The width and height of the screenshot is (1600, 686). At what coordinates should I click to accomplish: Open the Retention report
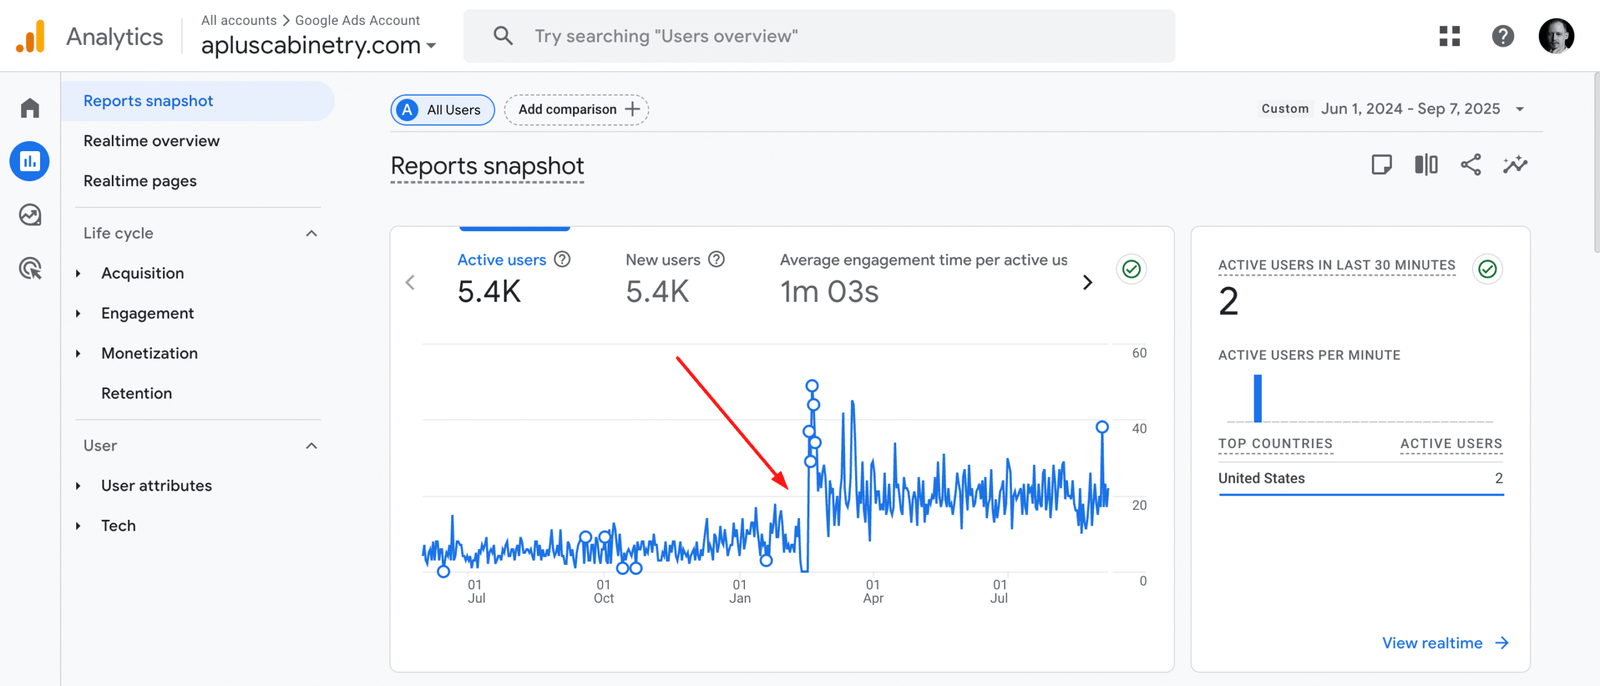[x=136, y=393]
